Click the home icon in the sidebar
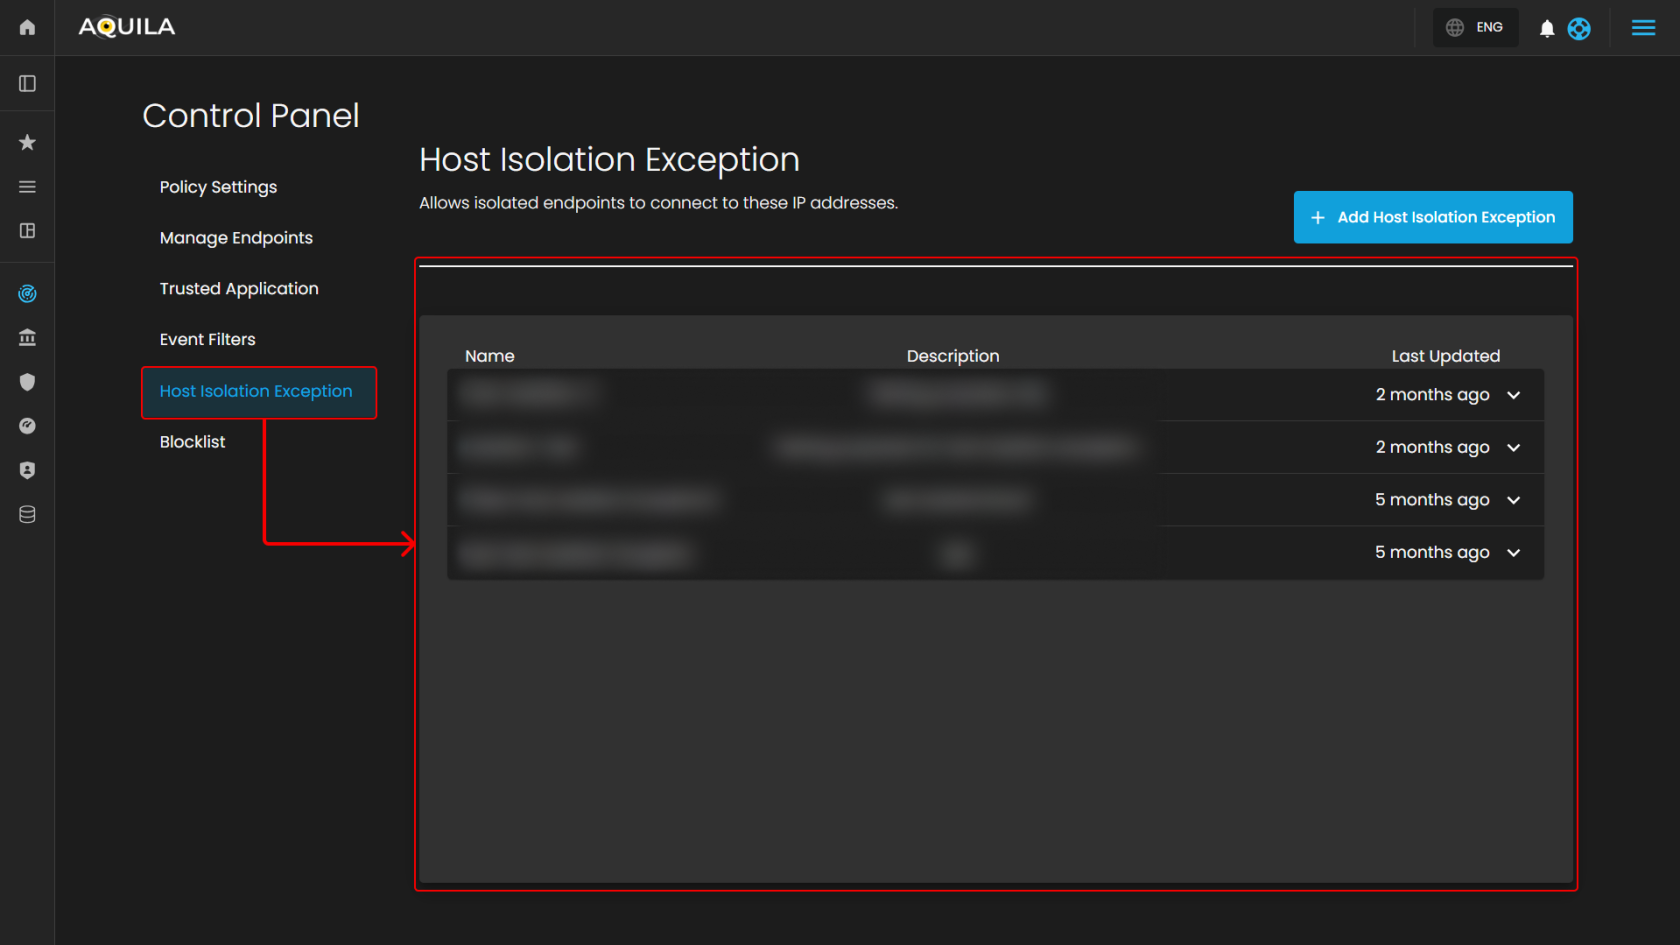 (x=27, y=27)
